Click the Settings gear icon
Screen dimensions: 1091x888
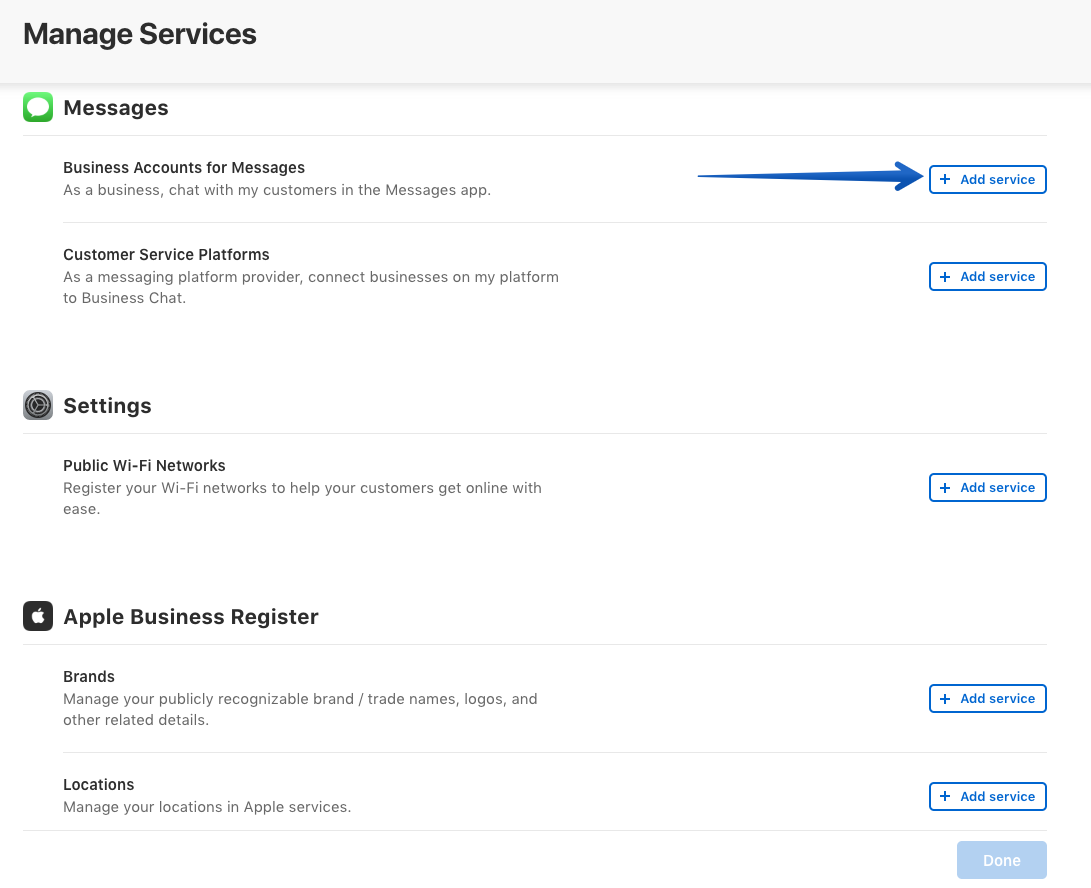click(x=38, y=405)
